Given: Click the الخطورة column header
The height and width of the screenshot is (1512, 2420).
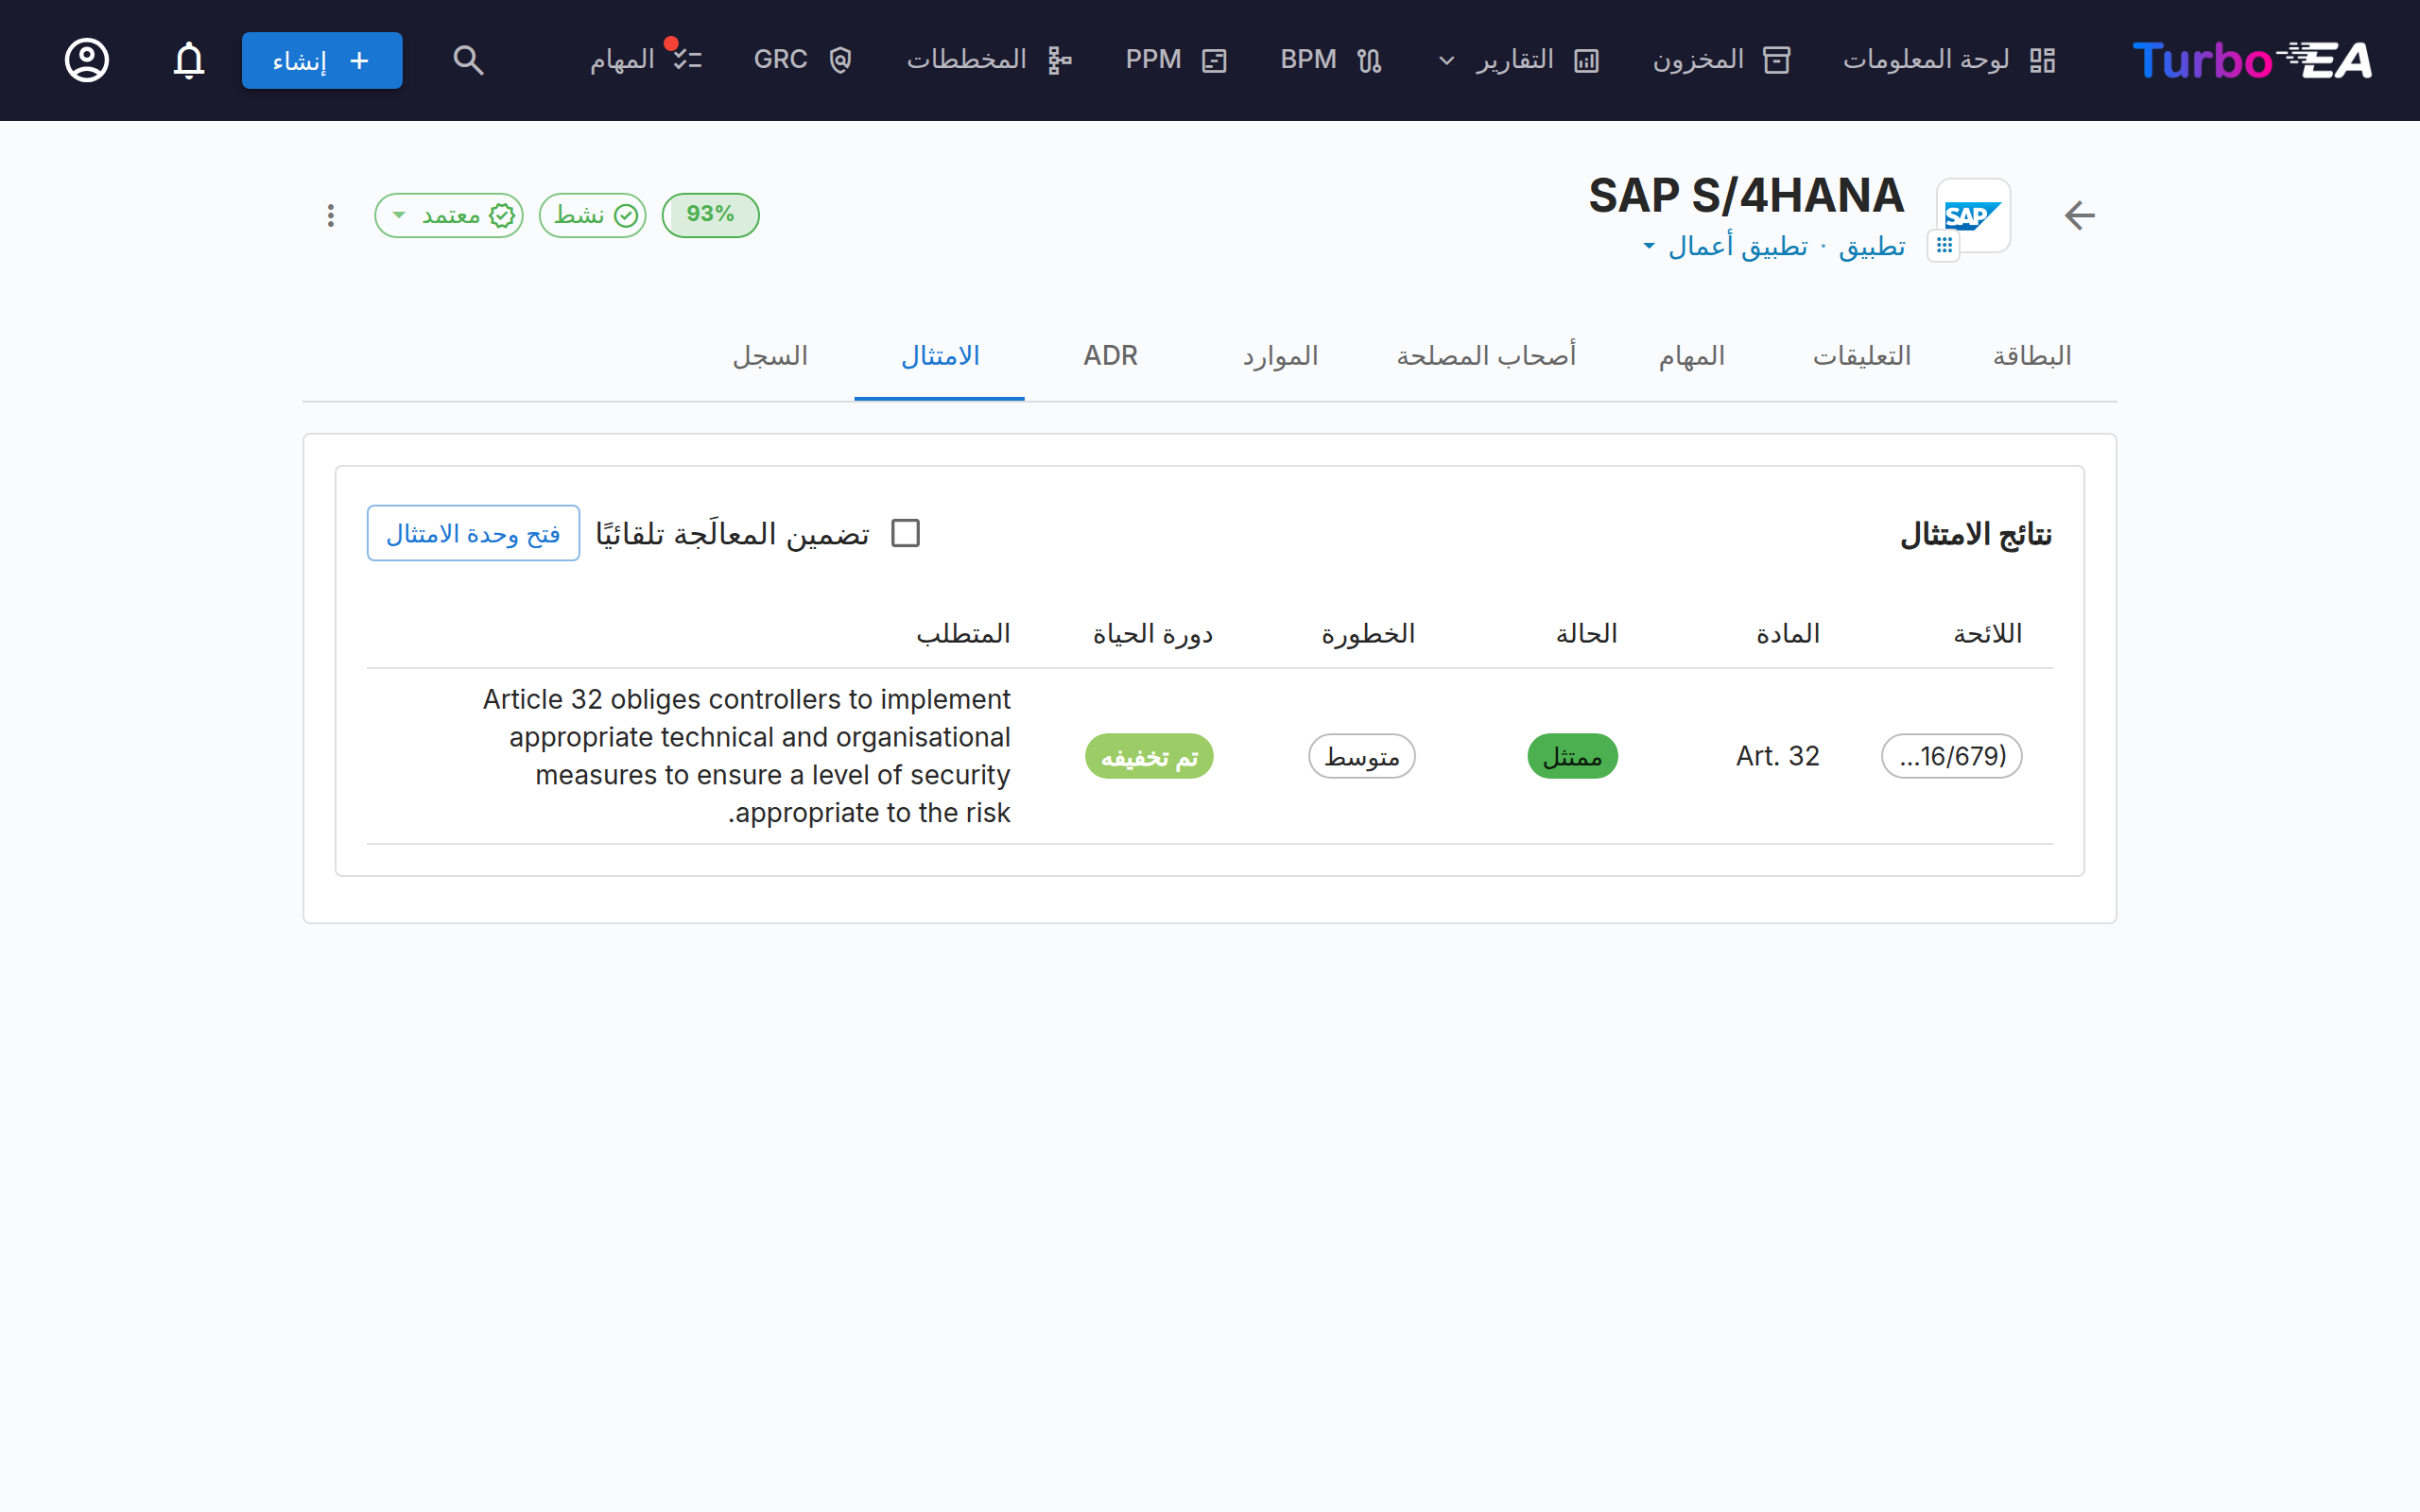Looking at the screenshot, I should tap(1368, 634).
